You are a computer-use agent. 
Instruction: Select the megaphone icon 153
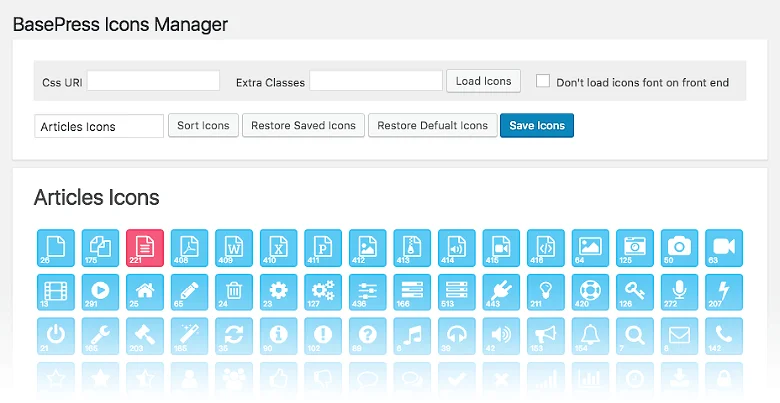pos(546,336)
